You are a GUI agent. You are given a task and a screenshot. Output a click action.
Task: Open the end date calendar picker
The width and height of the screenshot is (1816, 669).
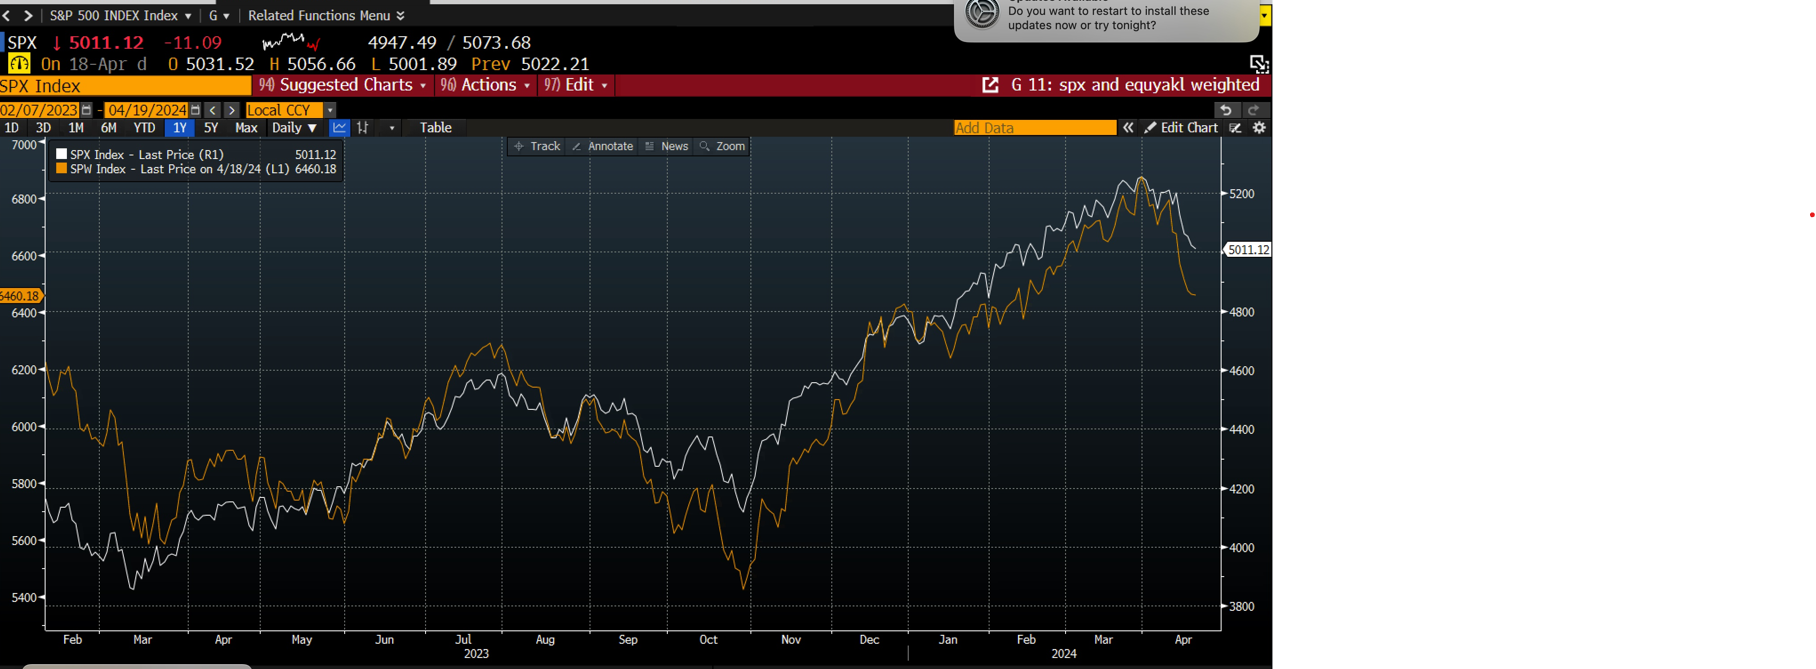(x=196, y=110)
